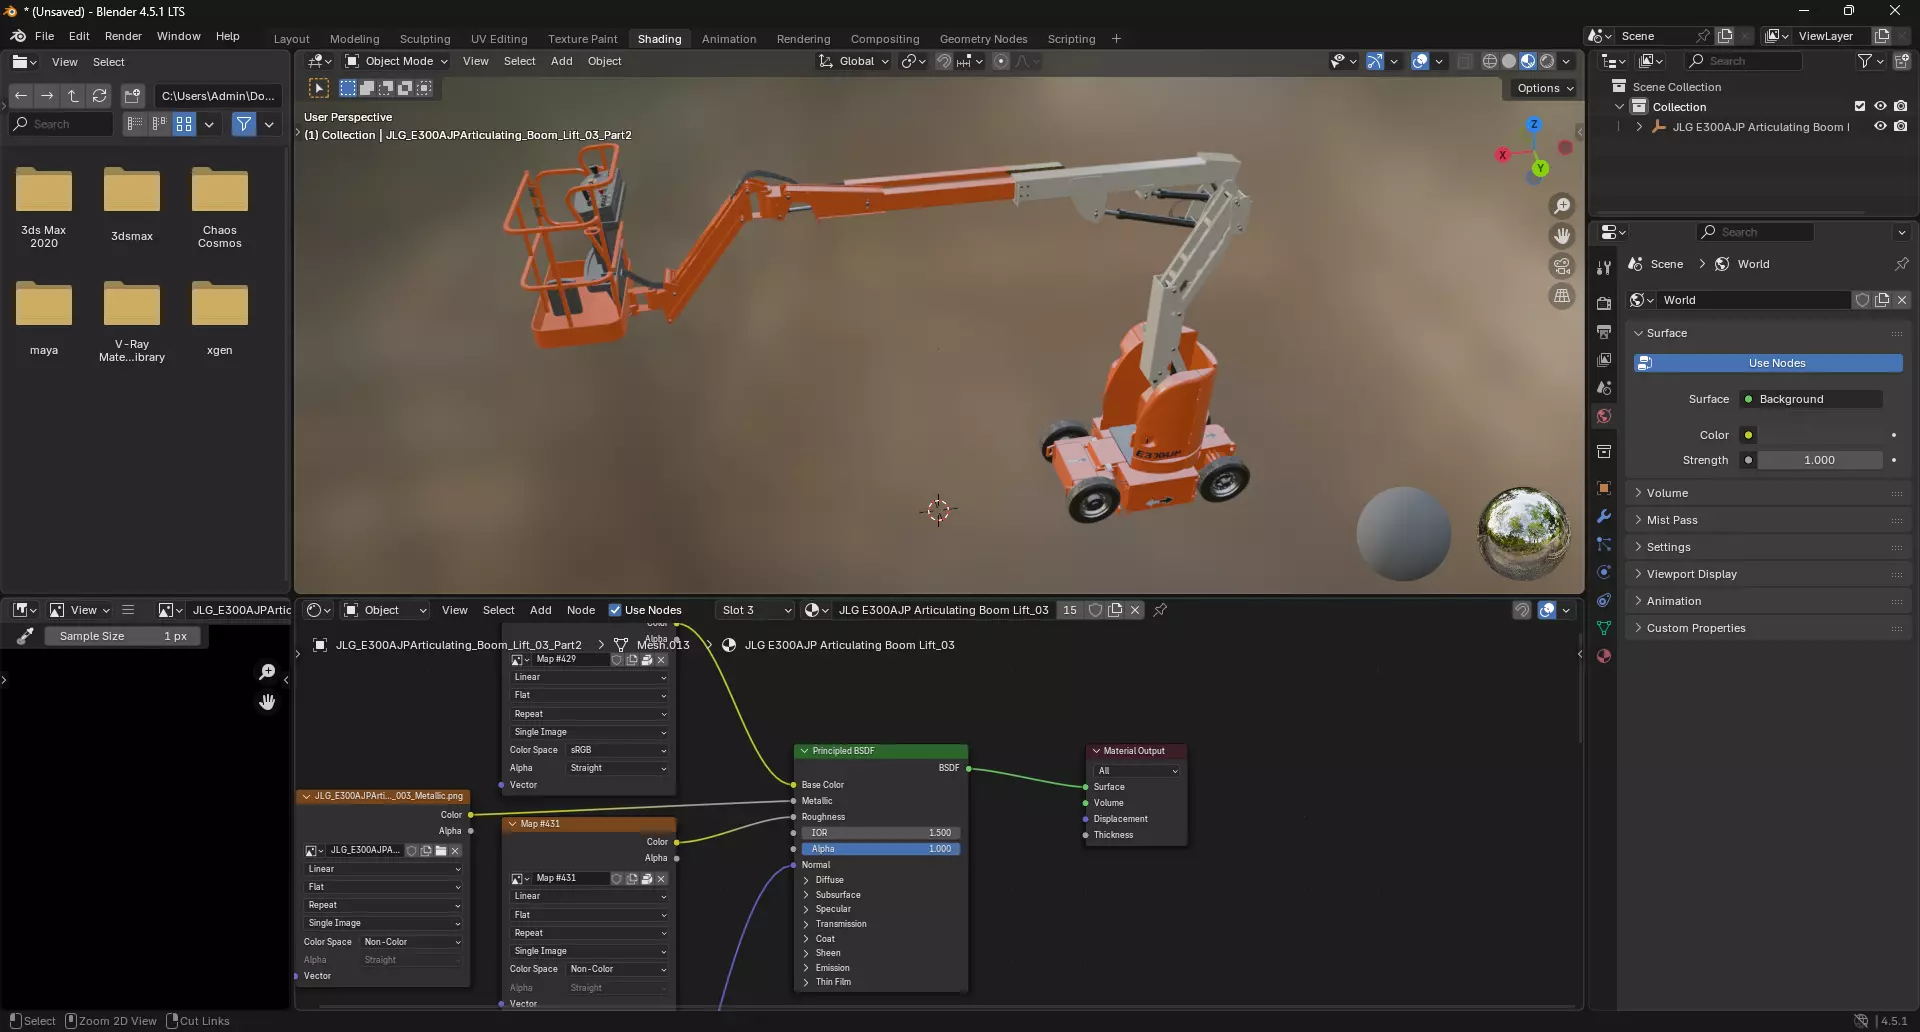Toggle show overlays button in viewport
The width and height of the screenshot is (1920, 1032).
click(1420, 61)
